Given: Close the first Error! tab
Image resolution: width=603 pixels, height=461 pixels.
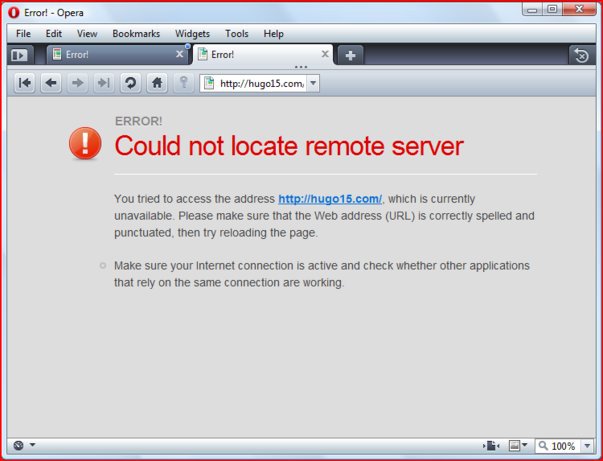Looking at the screenshot, I should click(179, 54).
